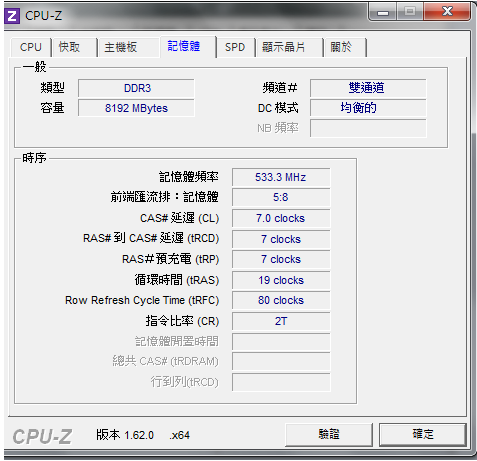The width and height of the screenshot is (477, 461).
Task: Go to the 關於 tab
Action: 345,47
